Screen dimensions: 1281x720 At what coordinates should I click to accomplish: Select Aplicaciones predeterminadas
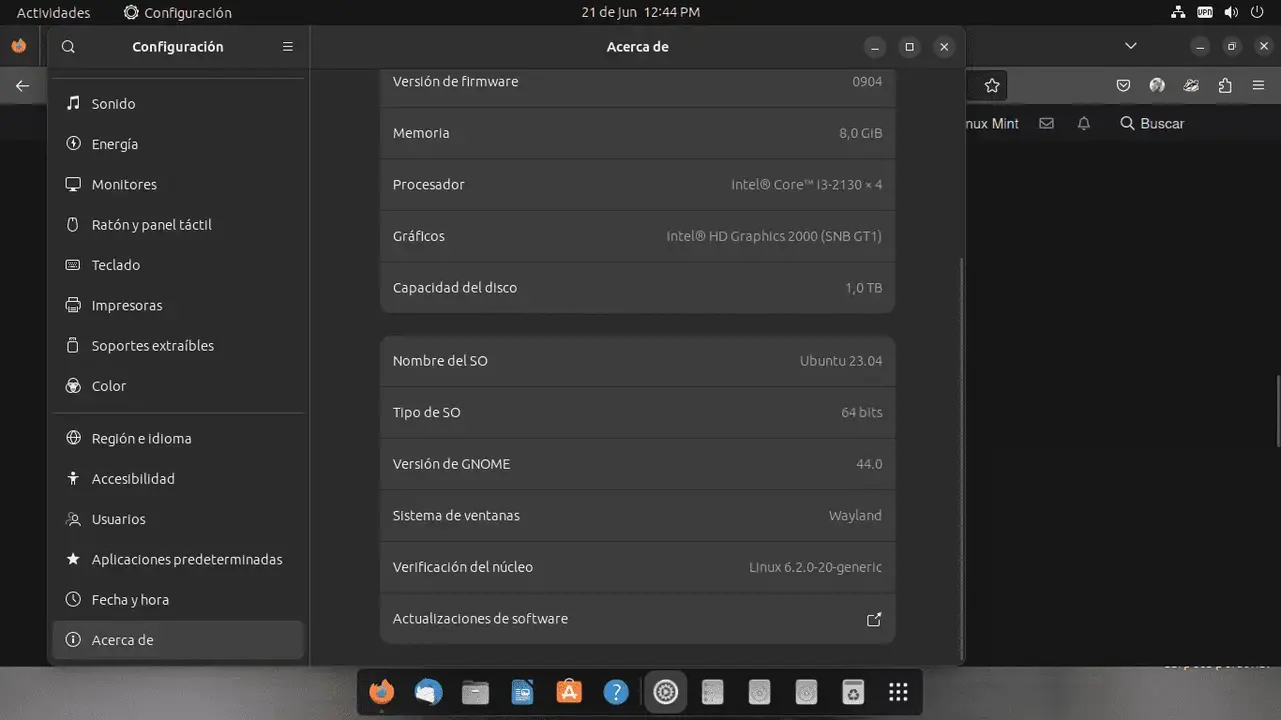(178, 559)
